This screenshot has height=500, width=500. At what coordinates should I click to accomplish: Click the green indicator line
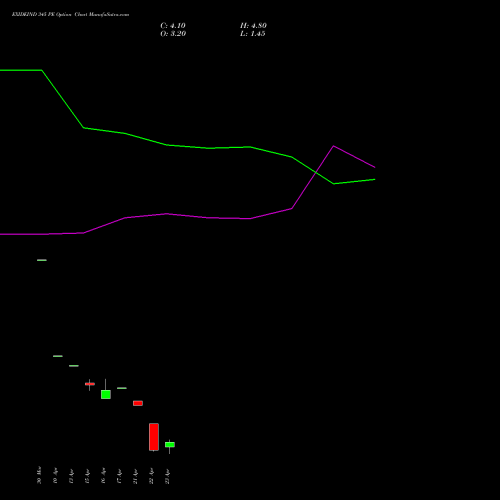click(187, 147)
